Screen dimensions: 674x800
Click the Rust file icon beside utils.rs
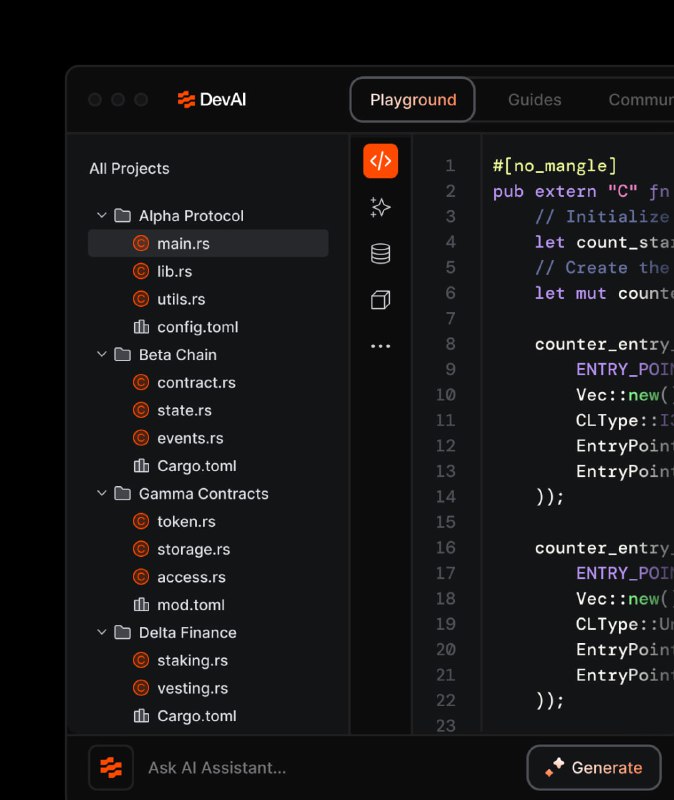click(141, 299)
